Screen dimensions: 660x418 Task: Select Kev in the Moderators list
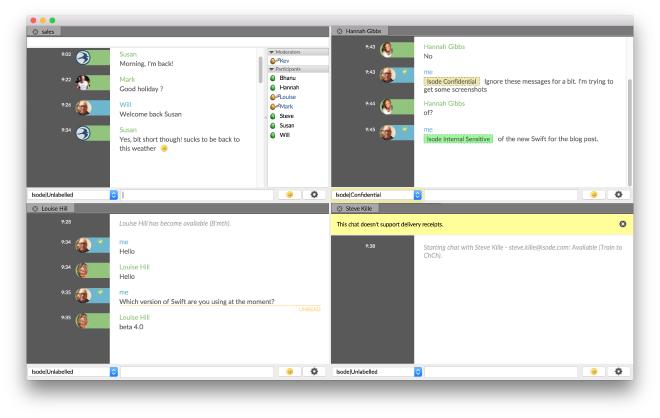pyautogui.click(x=284, y=61)
